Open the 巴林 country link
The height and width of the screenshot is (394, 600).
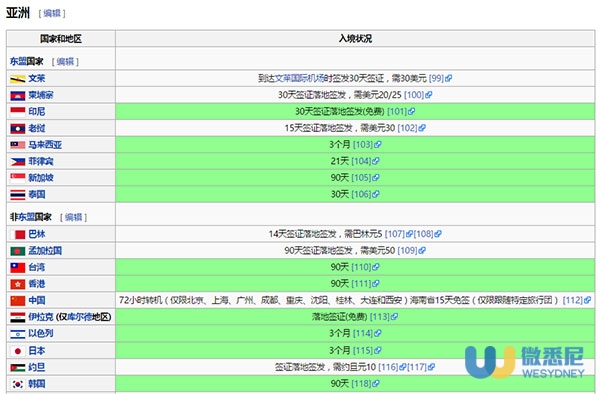[37, 234]
